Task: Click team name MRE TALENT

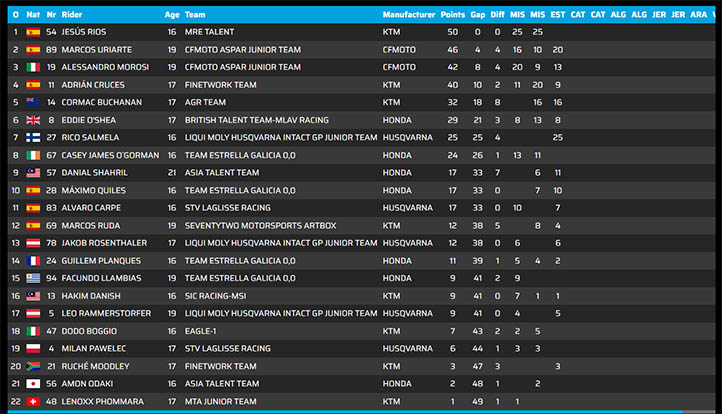Action: pos(210,32)
